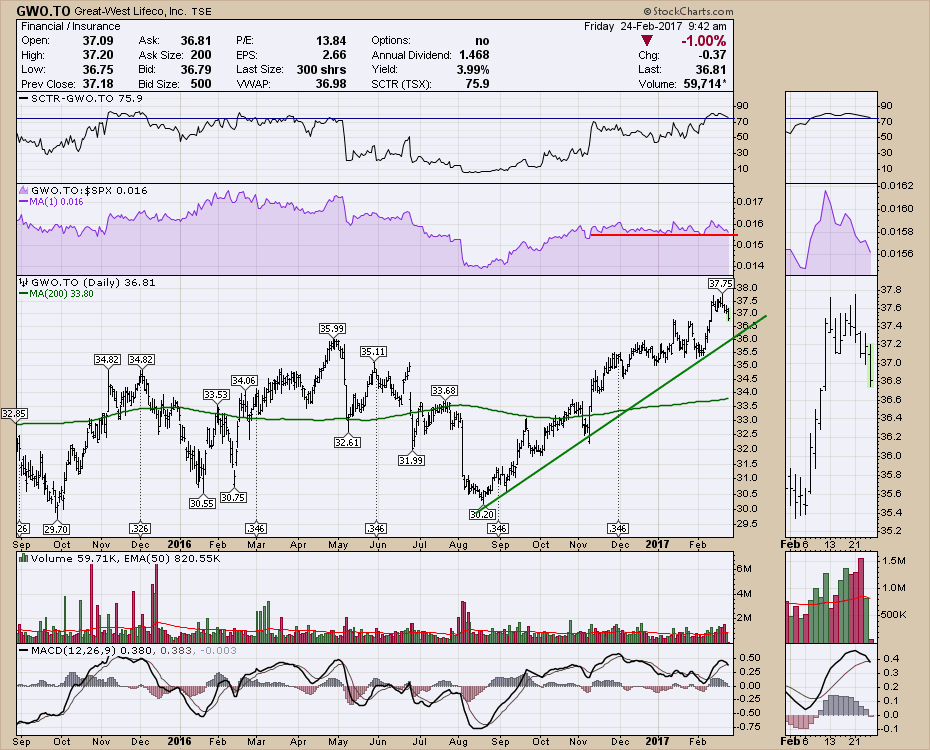Image resolution: width=930 pixels, height=750 pixels.
Task: Click the 30.75 trough price label
Action: [x=233, y=497]
